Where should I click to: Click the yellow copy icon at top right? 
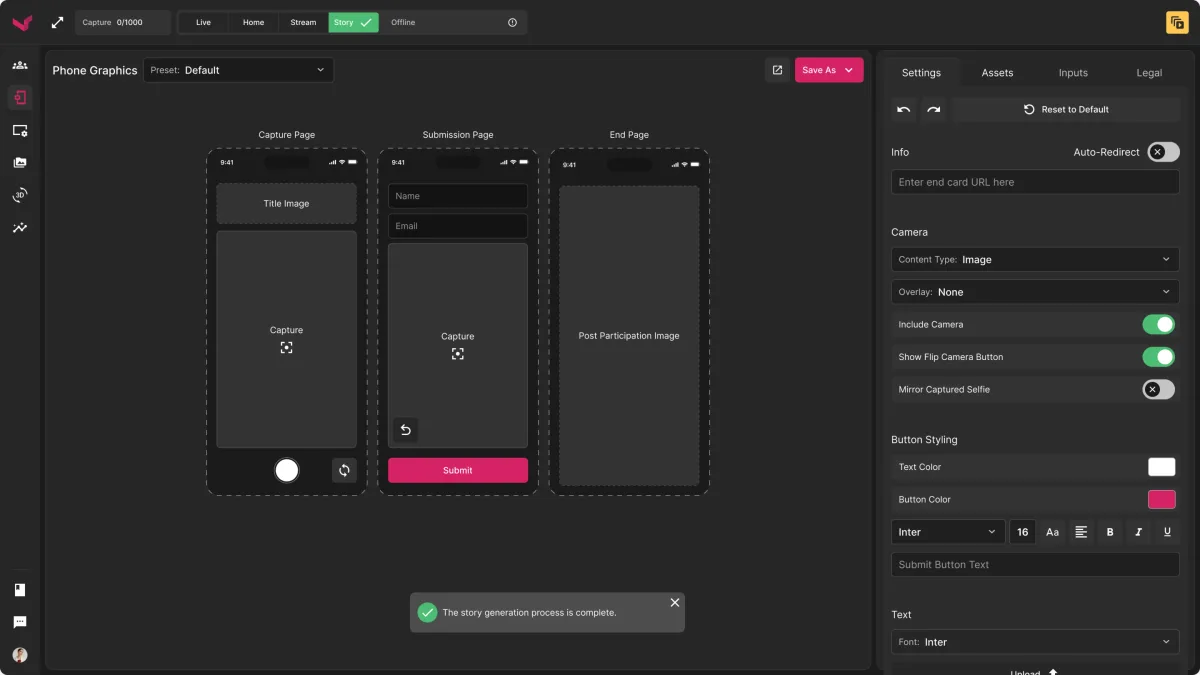point(1177,22)
